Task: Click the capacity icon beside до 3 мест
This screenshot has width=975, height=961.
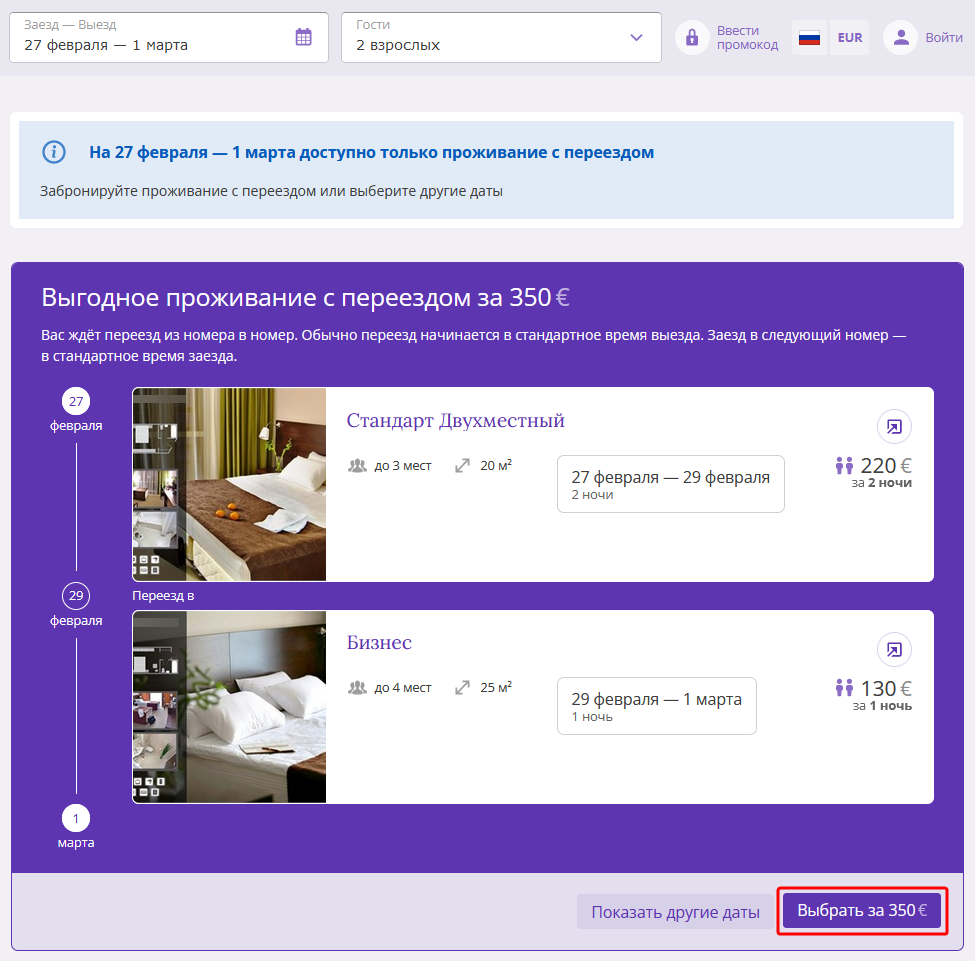Action: 357,465
